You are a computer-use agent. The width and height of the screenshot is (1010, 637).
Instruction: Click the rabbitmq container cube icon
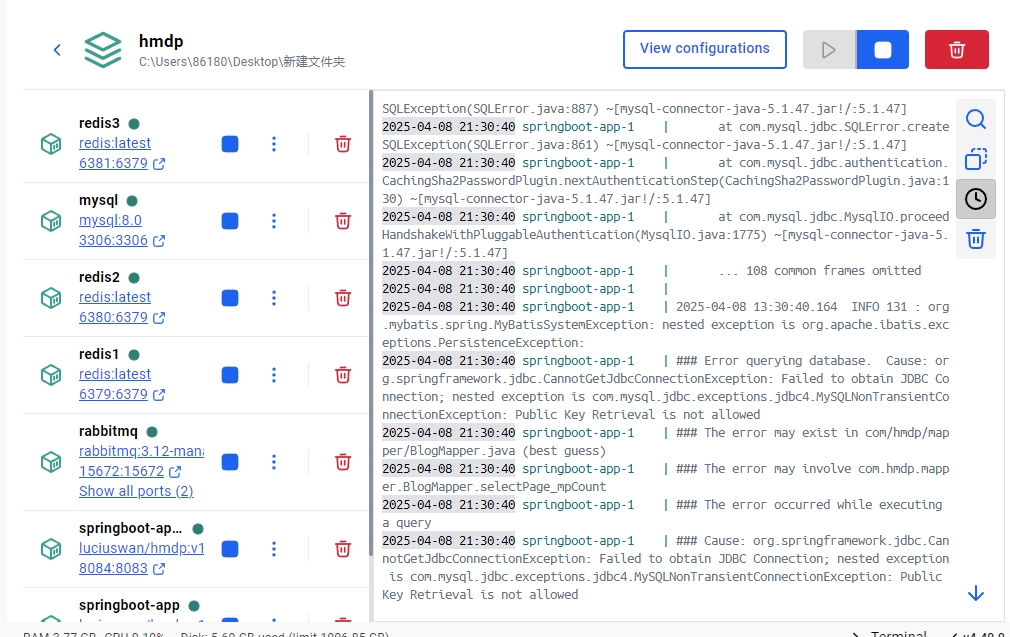[x=51, y=462]
